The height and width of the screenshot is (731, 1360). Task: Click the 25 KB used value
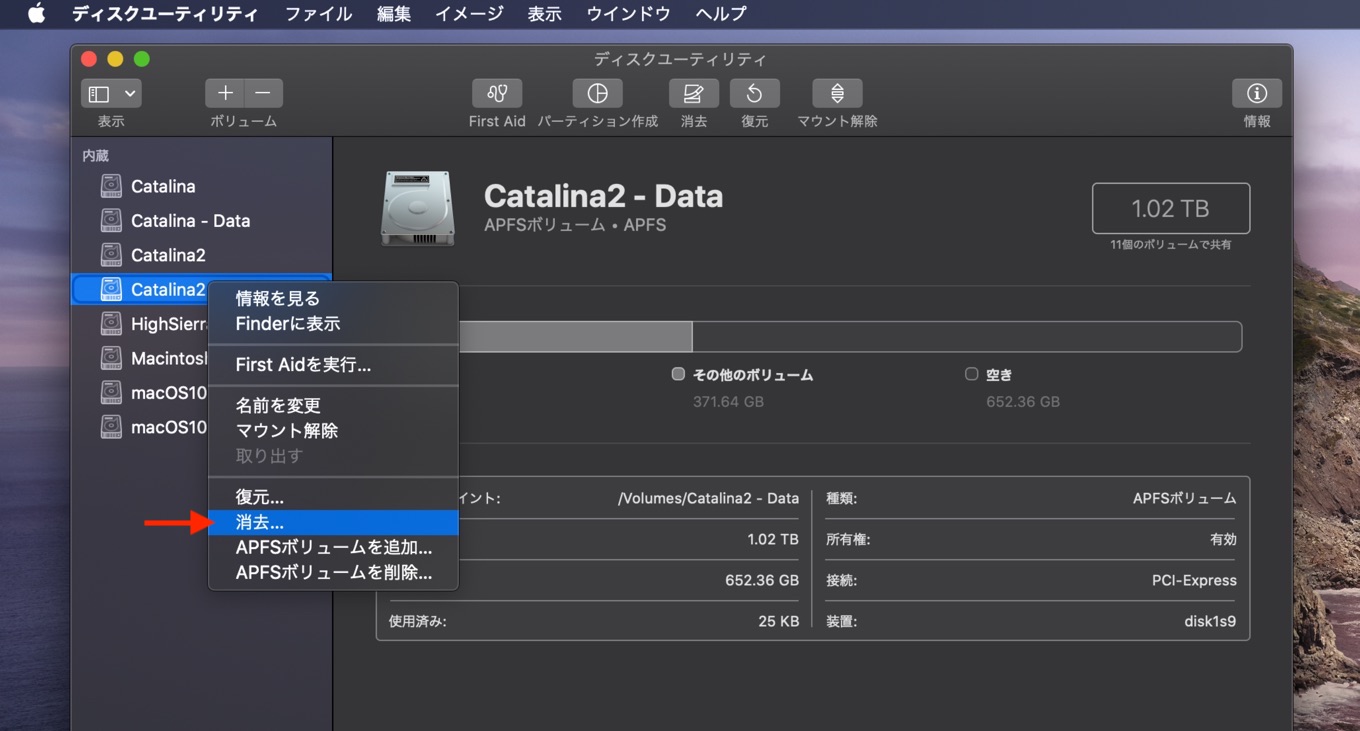[779, 621]
